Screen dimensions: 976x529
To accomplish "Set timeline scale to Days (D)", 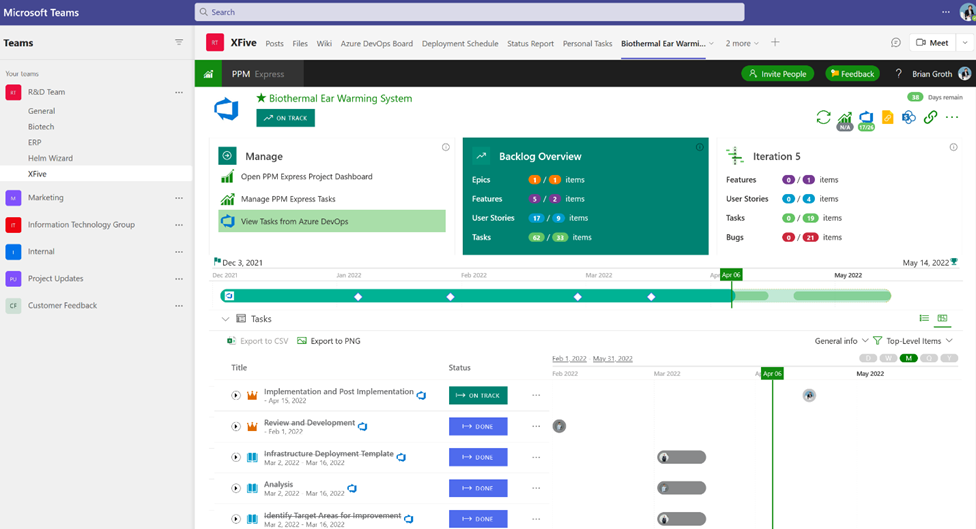I will tap(868, 358).
